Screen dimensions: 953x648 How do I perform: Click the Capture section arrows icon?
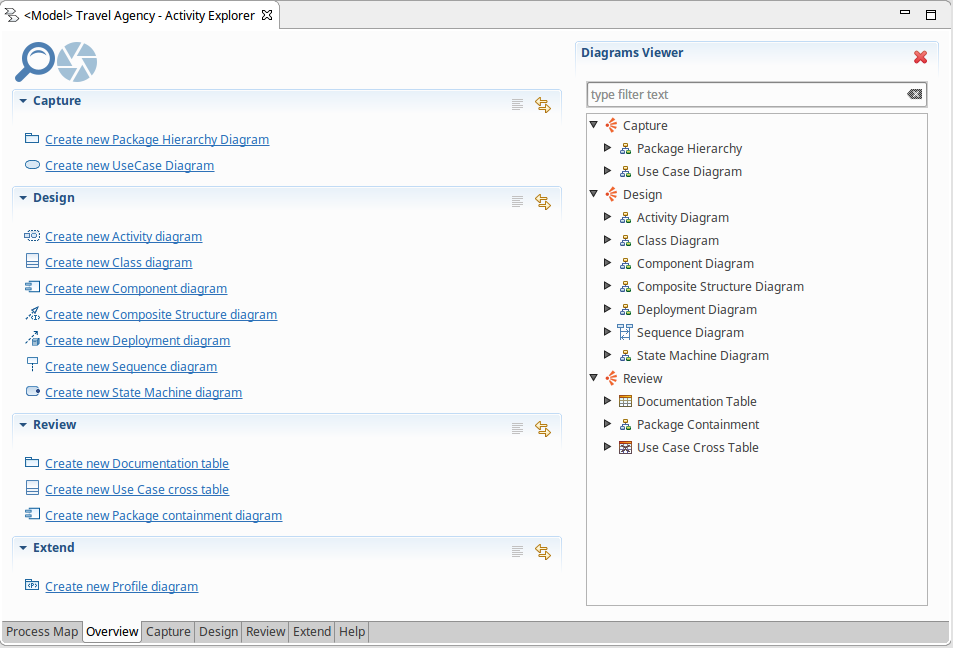pyautogui.click(x=543, y=104)
